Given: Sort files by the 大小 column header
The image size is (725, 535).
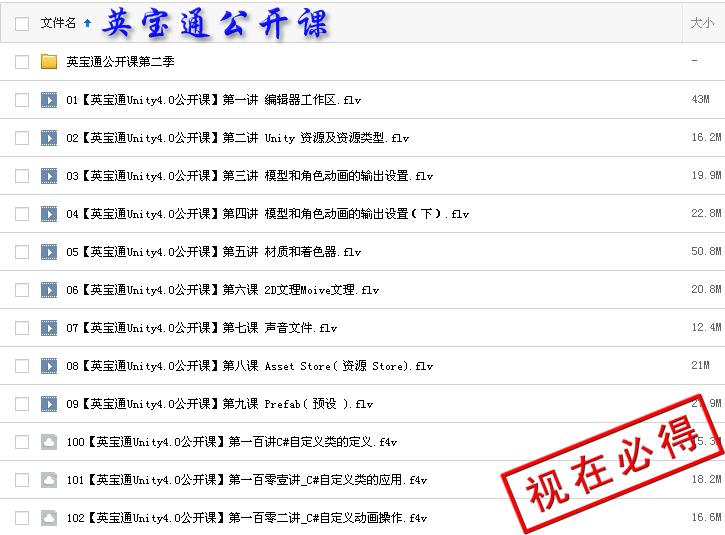Looking at the screenshot, I should 702,23.
